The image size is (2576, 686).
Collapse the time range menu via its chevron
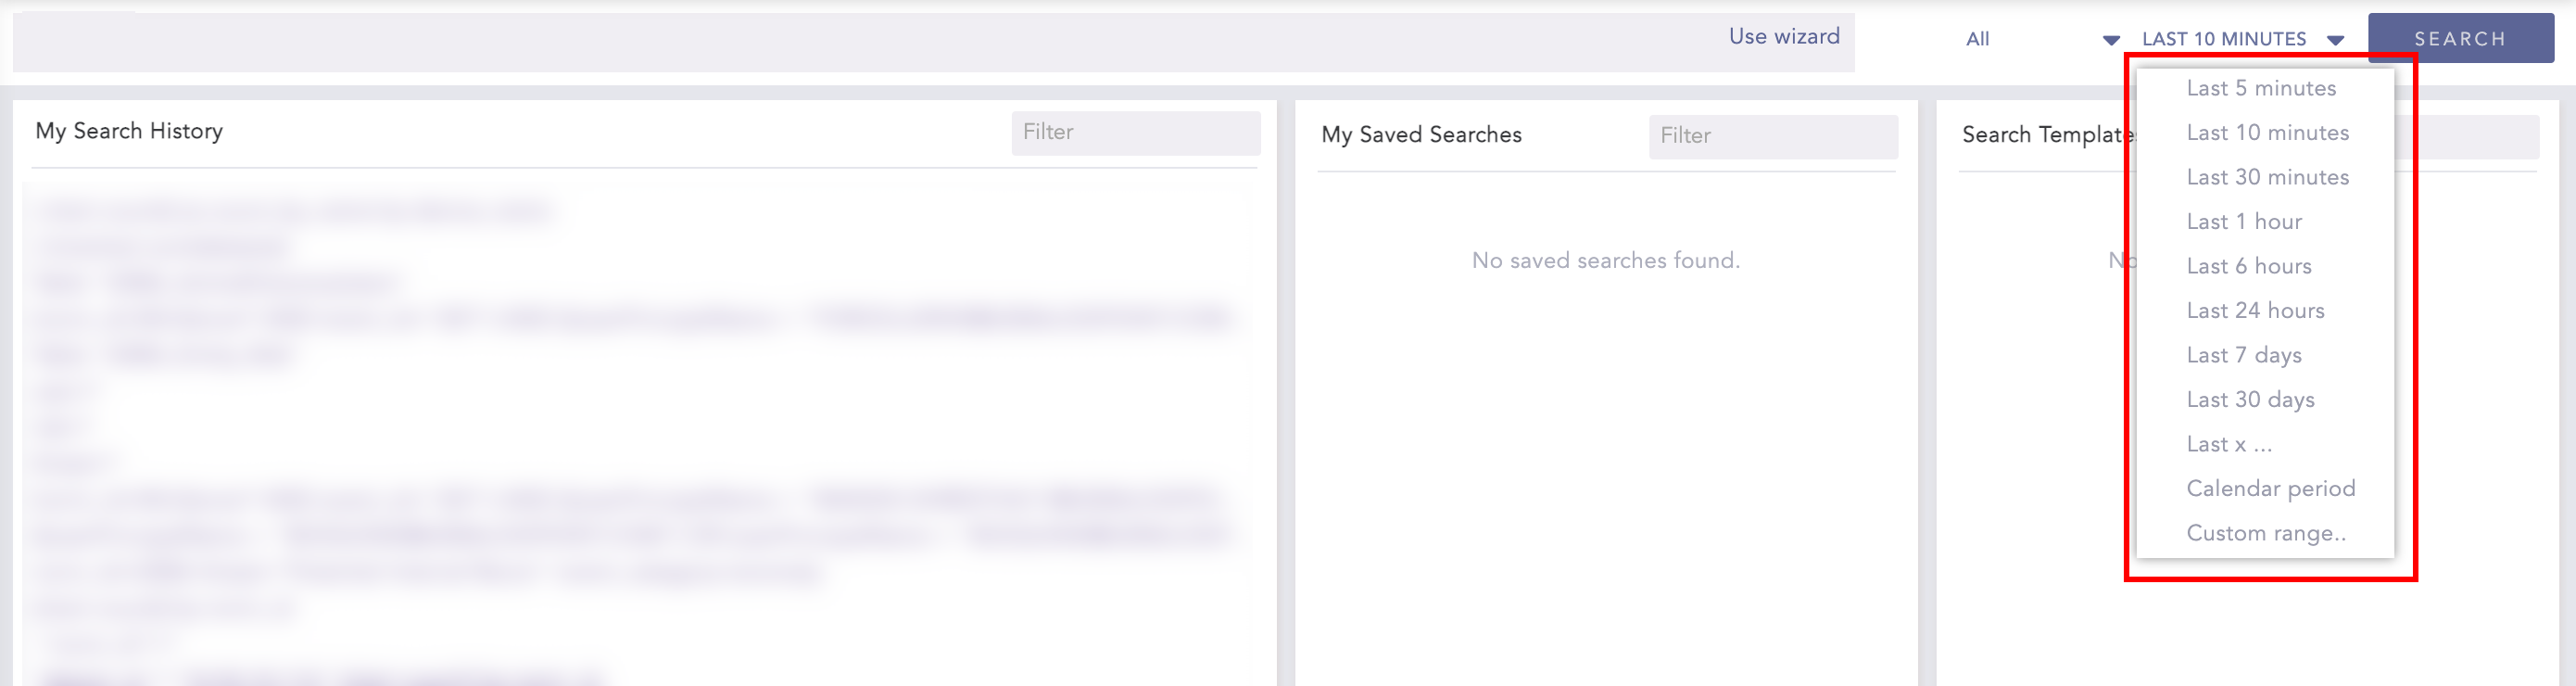click(x=2337, y=39)
